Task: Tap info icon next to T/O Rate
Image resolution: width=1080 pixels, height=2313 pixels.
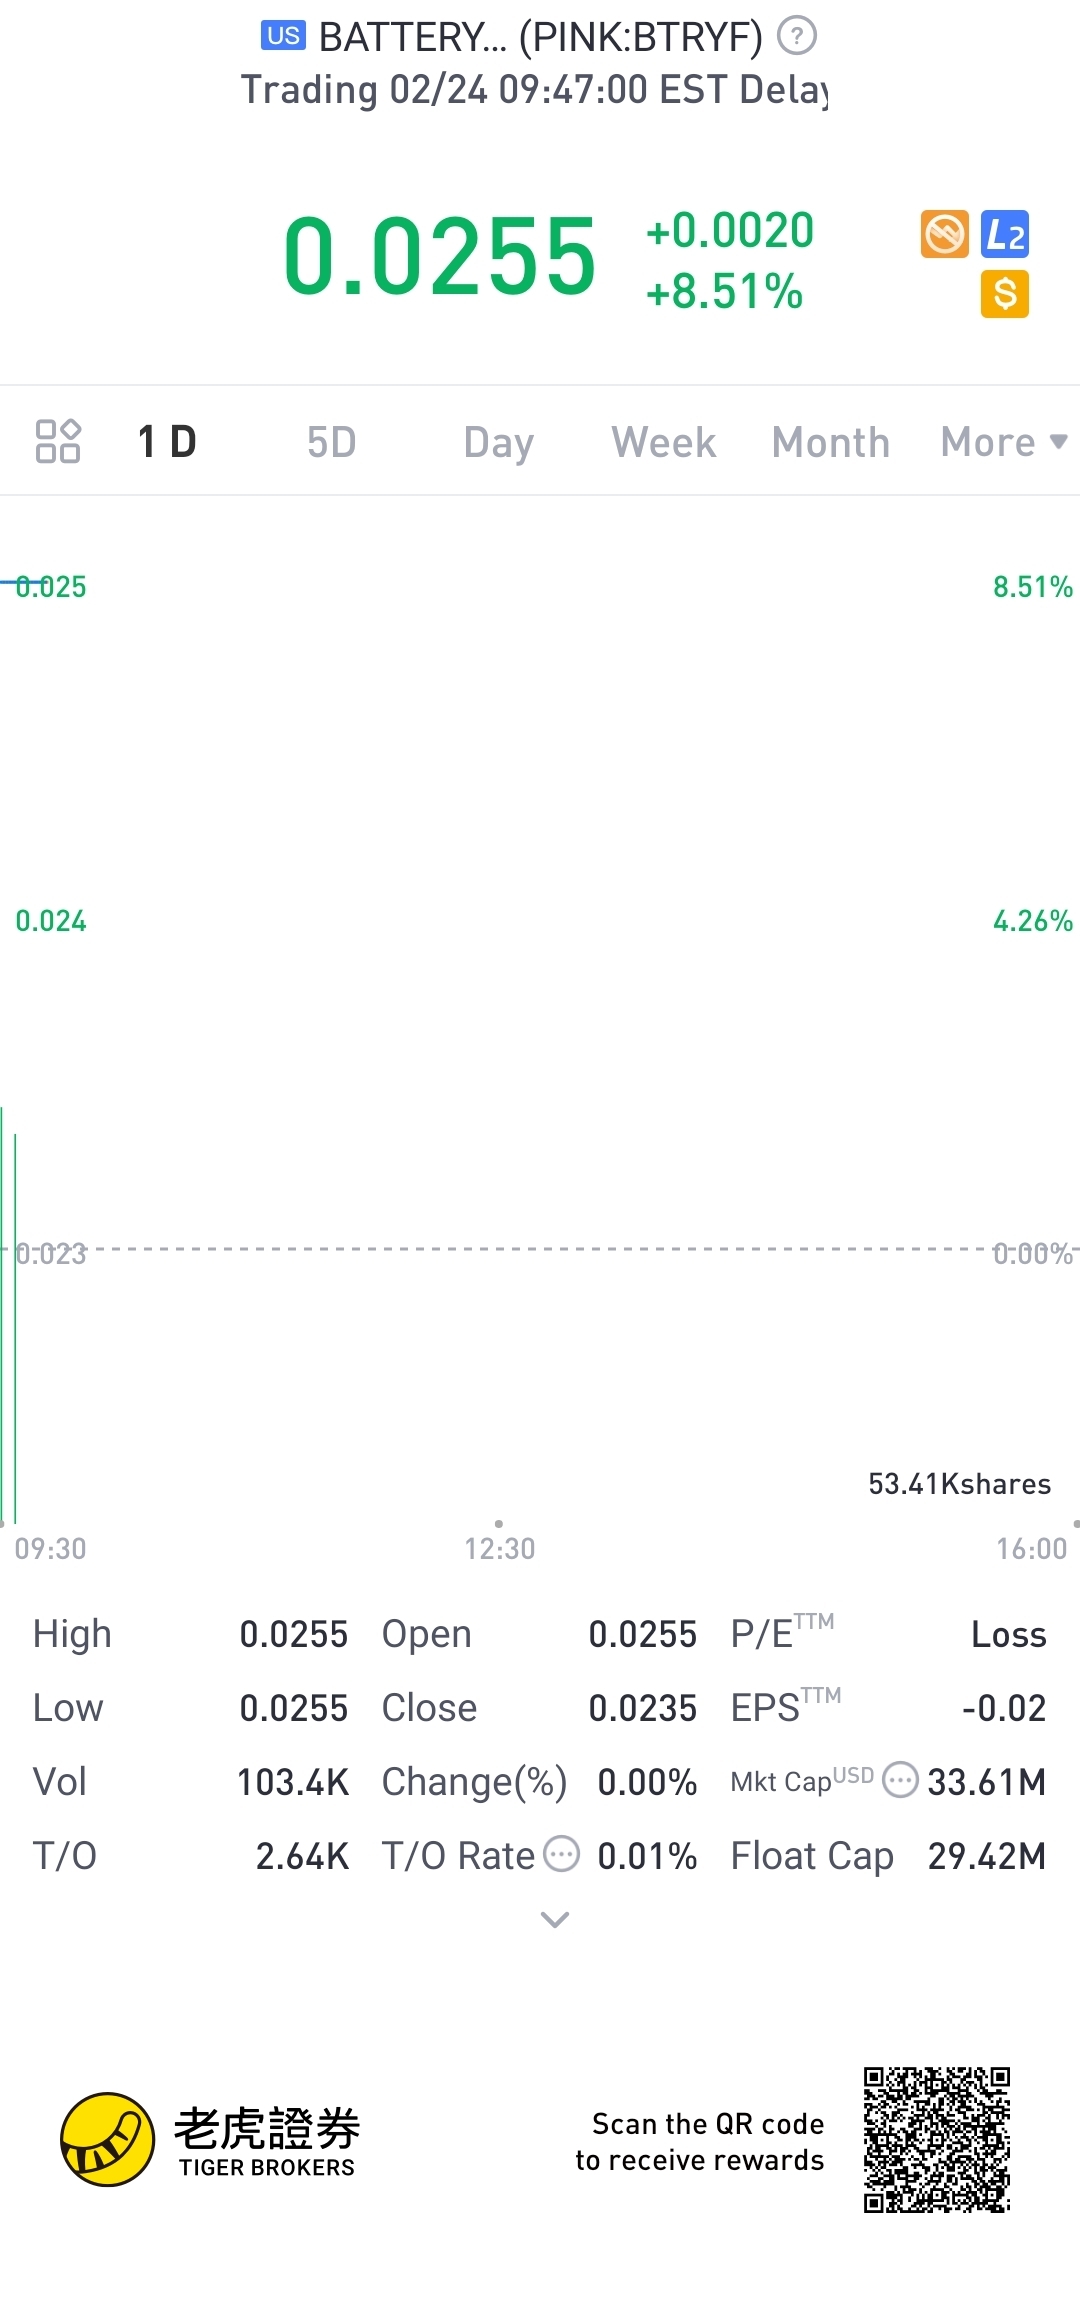Action: pyautogui.click(x=562, y=1854)
